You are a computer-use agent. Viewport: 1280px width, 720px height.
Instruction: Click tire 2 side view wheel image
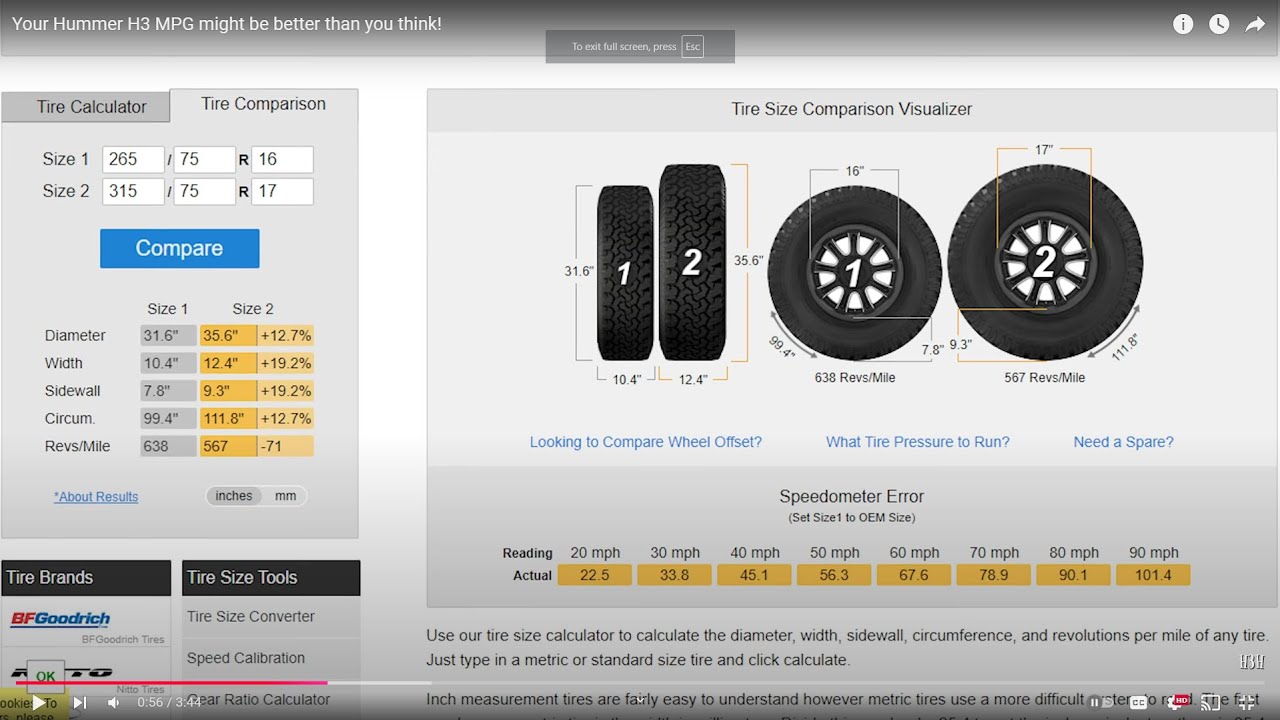pyautogui.click(x=1045, y=262)
